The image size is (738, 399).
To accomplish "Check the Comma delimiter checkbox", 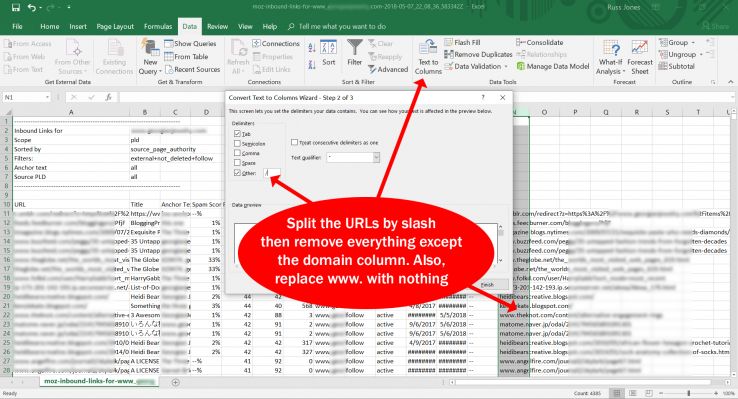I will click(x=237, y=153).
